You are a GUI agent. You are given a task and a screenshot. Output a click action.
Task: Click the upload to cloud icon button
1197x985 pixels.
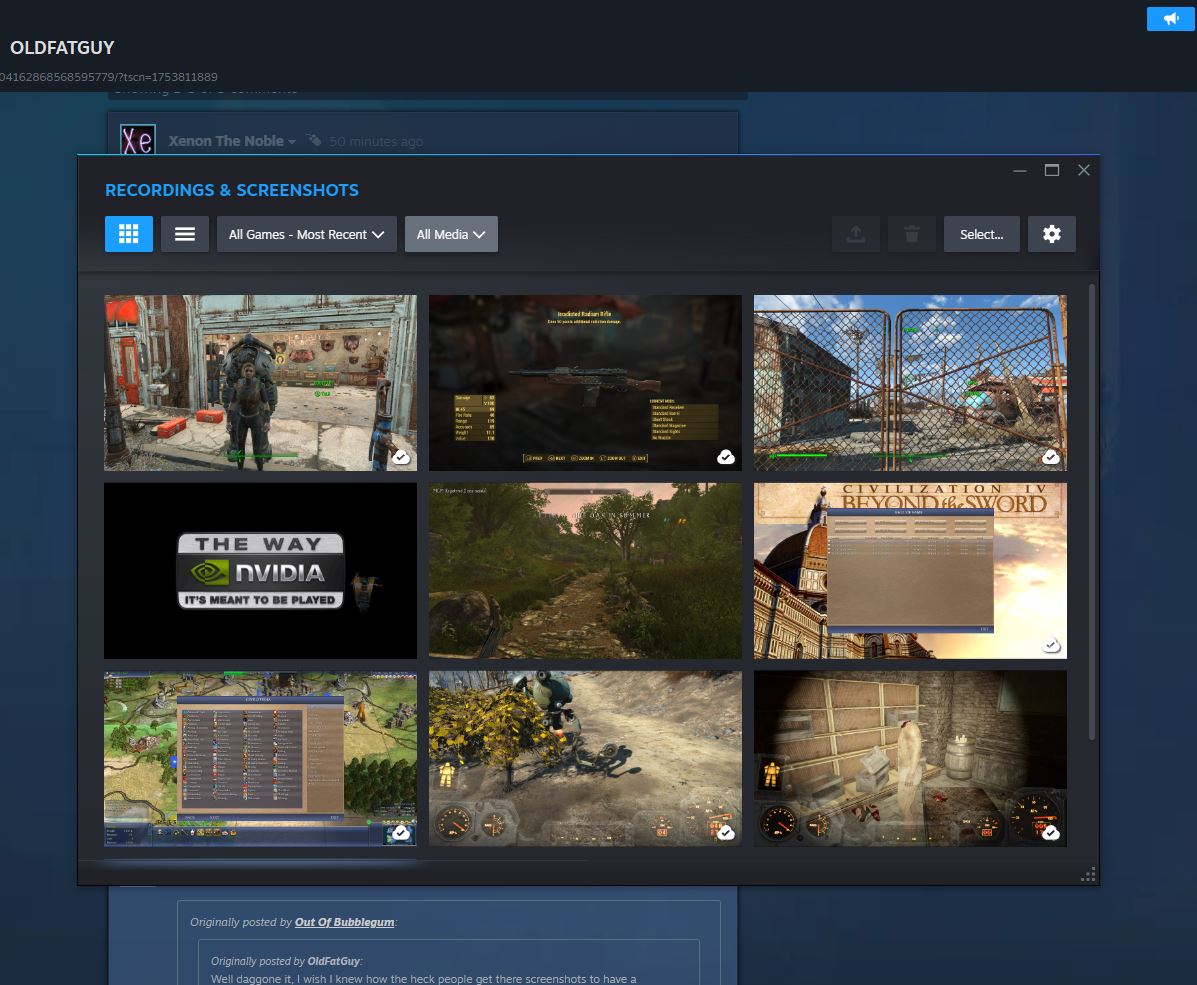[856, 234]
